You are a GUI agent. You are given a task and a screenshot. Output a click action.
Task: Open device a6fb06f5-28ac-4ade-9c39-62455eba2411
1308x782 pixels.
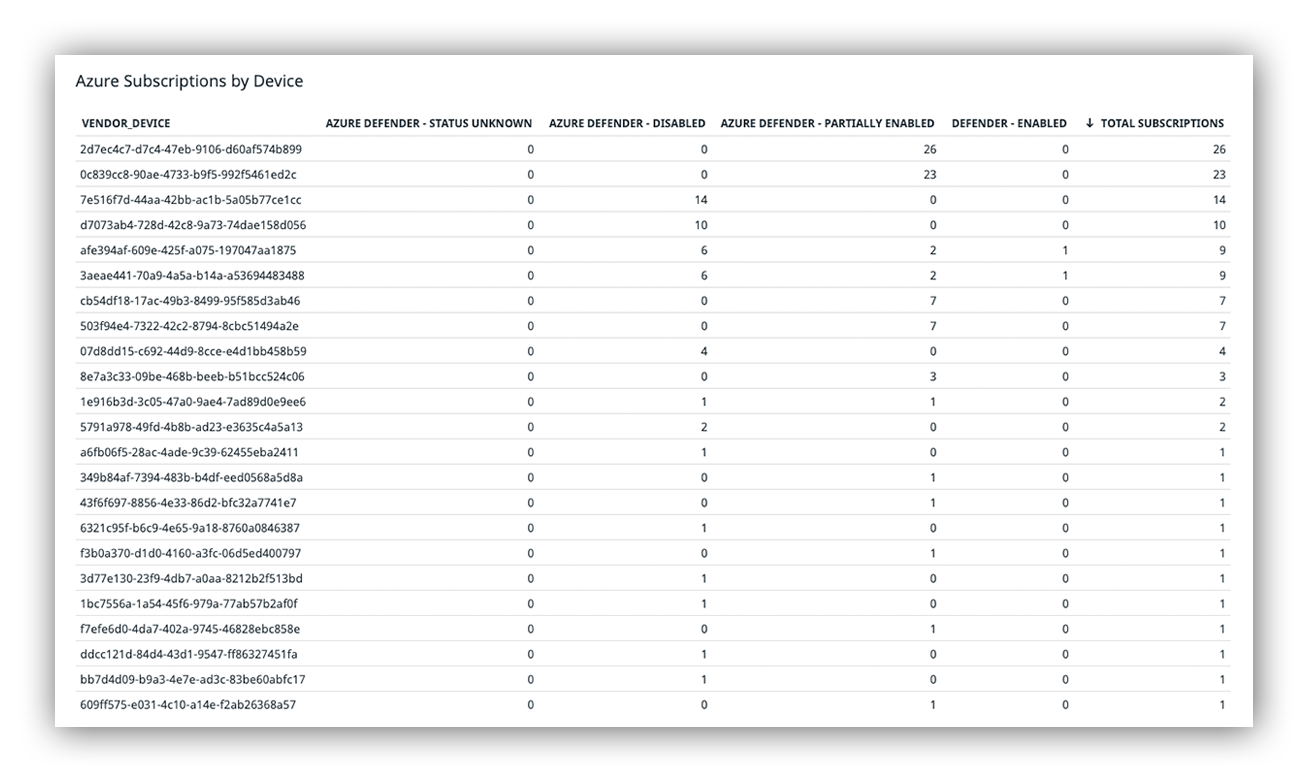click(190, 453)
